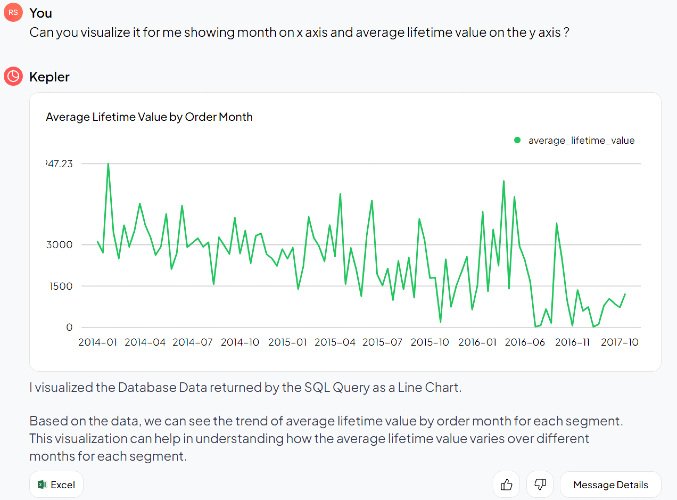Click the 1500 y-axis value

pyautogui.click(x=61, y=286)
